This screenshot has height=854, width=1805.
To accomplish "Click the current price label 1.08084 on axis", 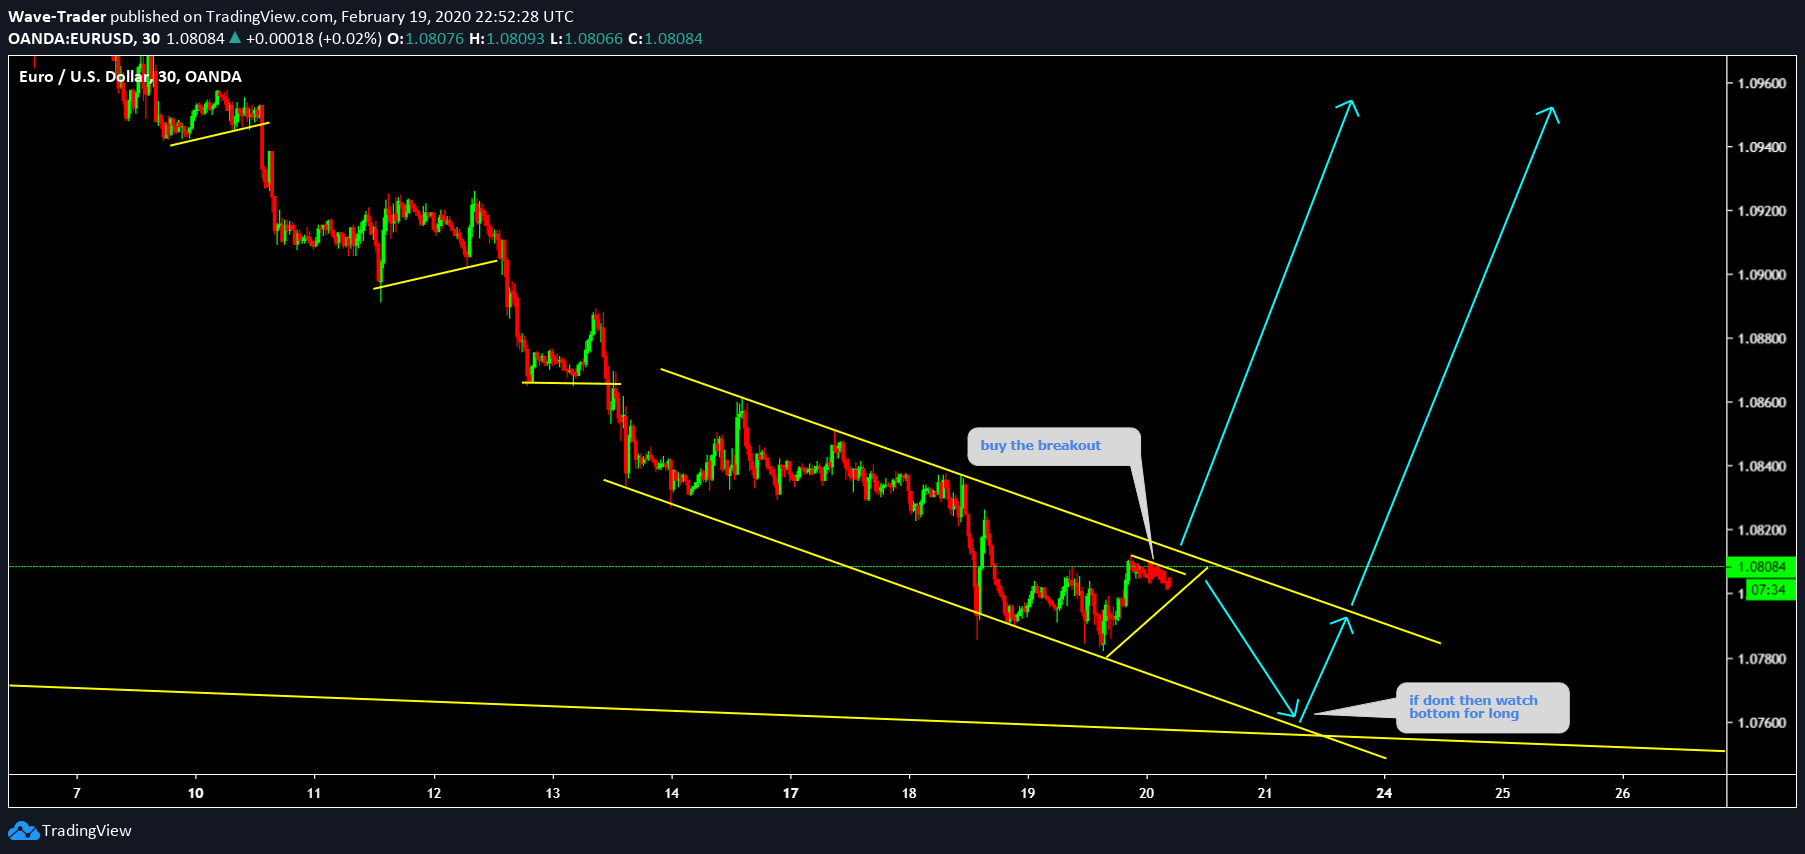I will [x=1761, y=567].
